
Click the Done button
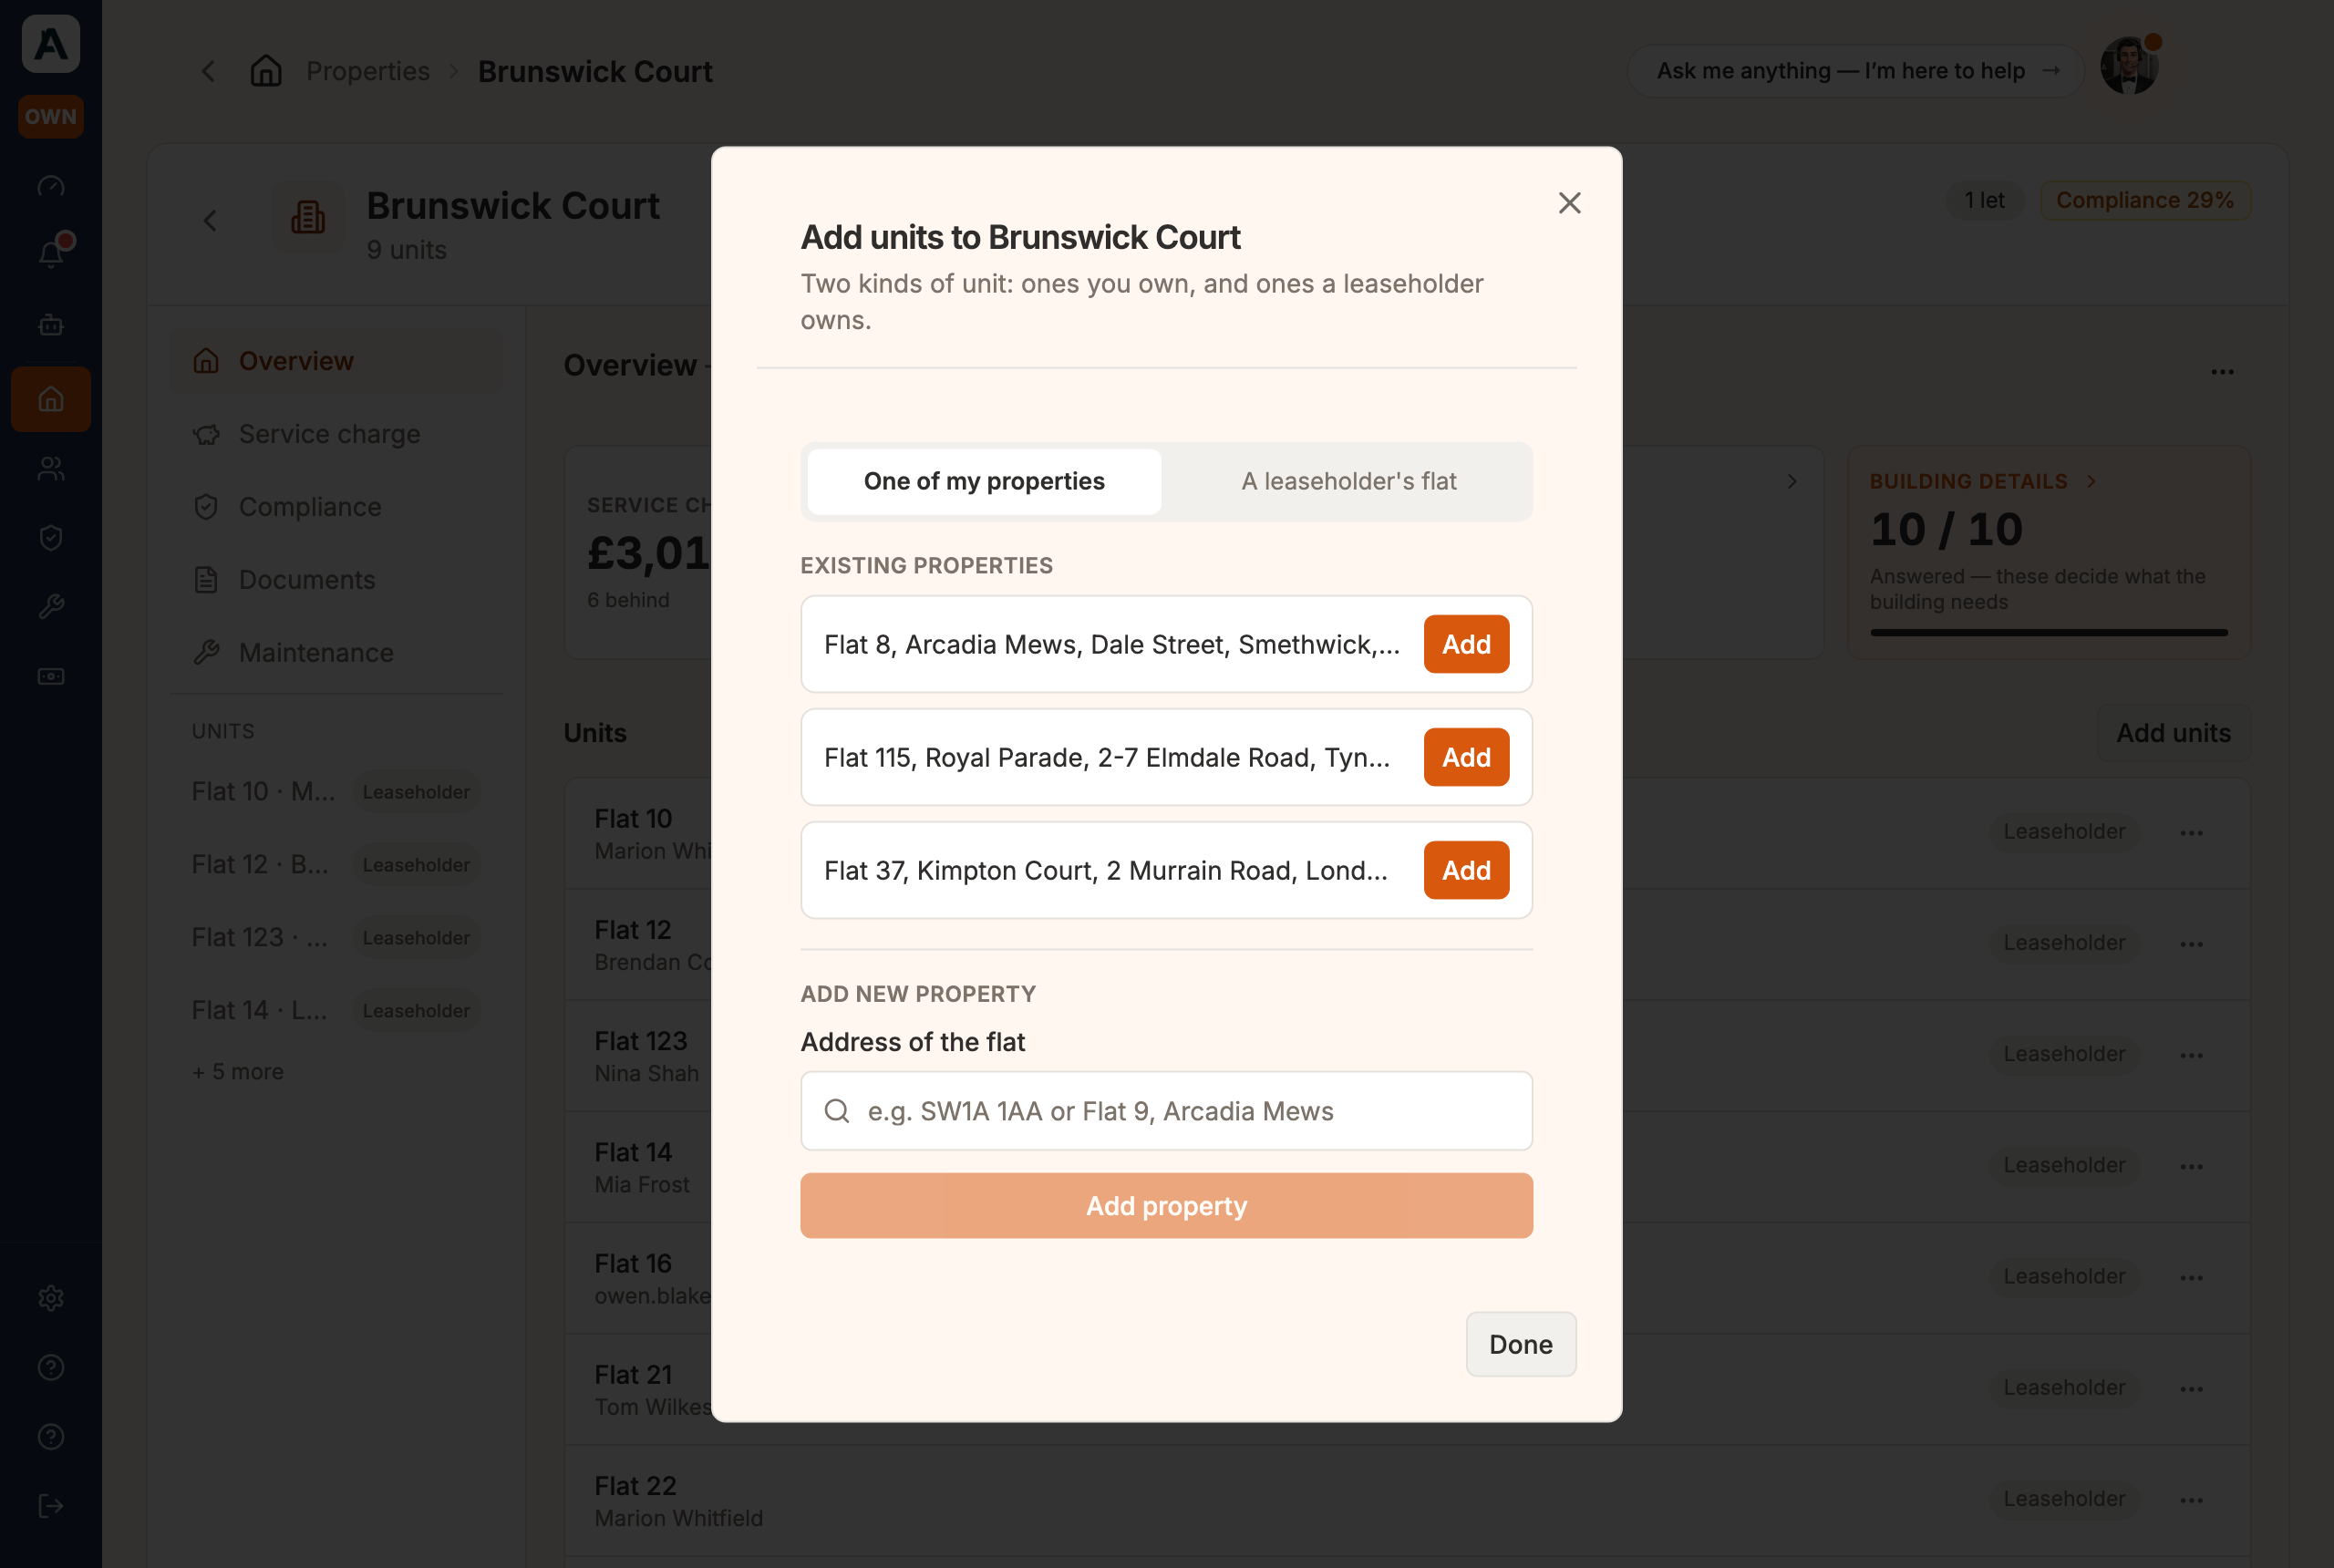point(1521,1344)
